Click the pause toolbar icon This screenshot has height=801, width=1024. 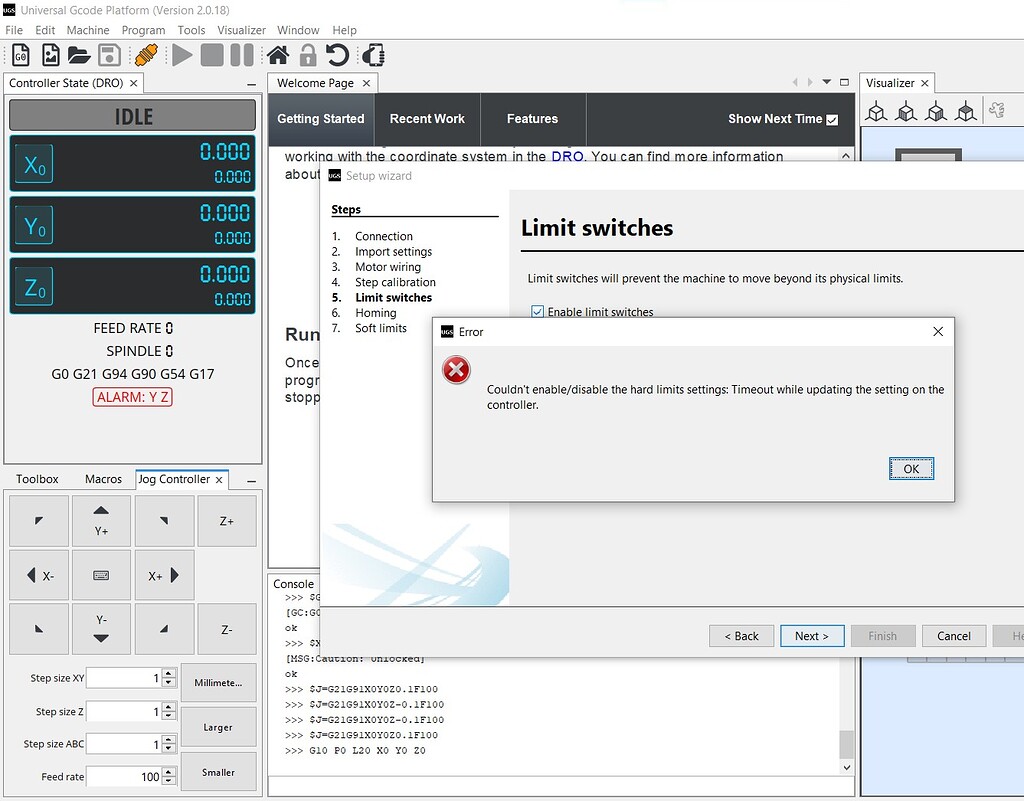coord(242,55)
